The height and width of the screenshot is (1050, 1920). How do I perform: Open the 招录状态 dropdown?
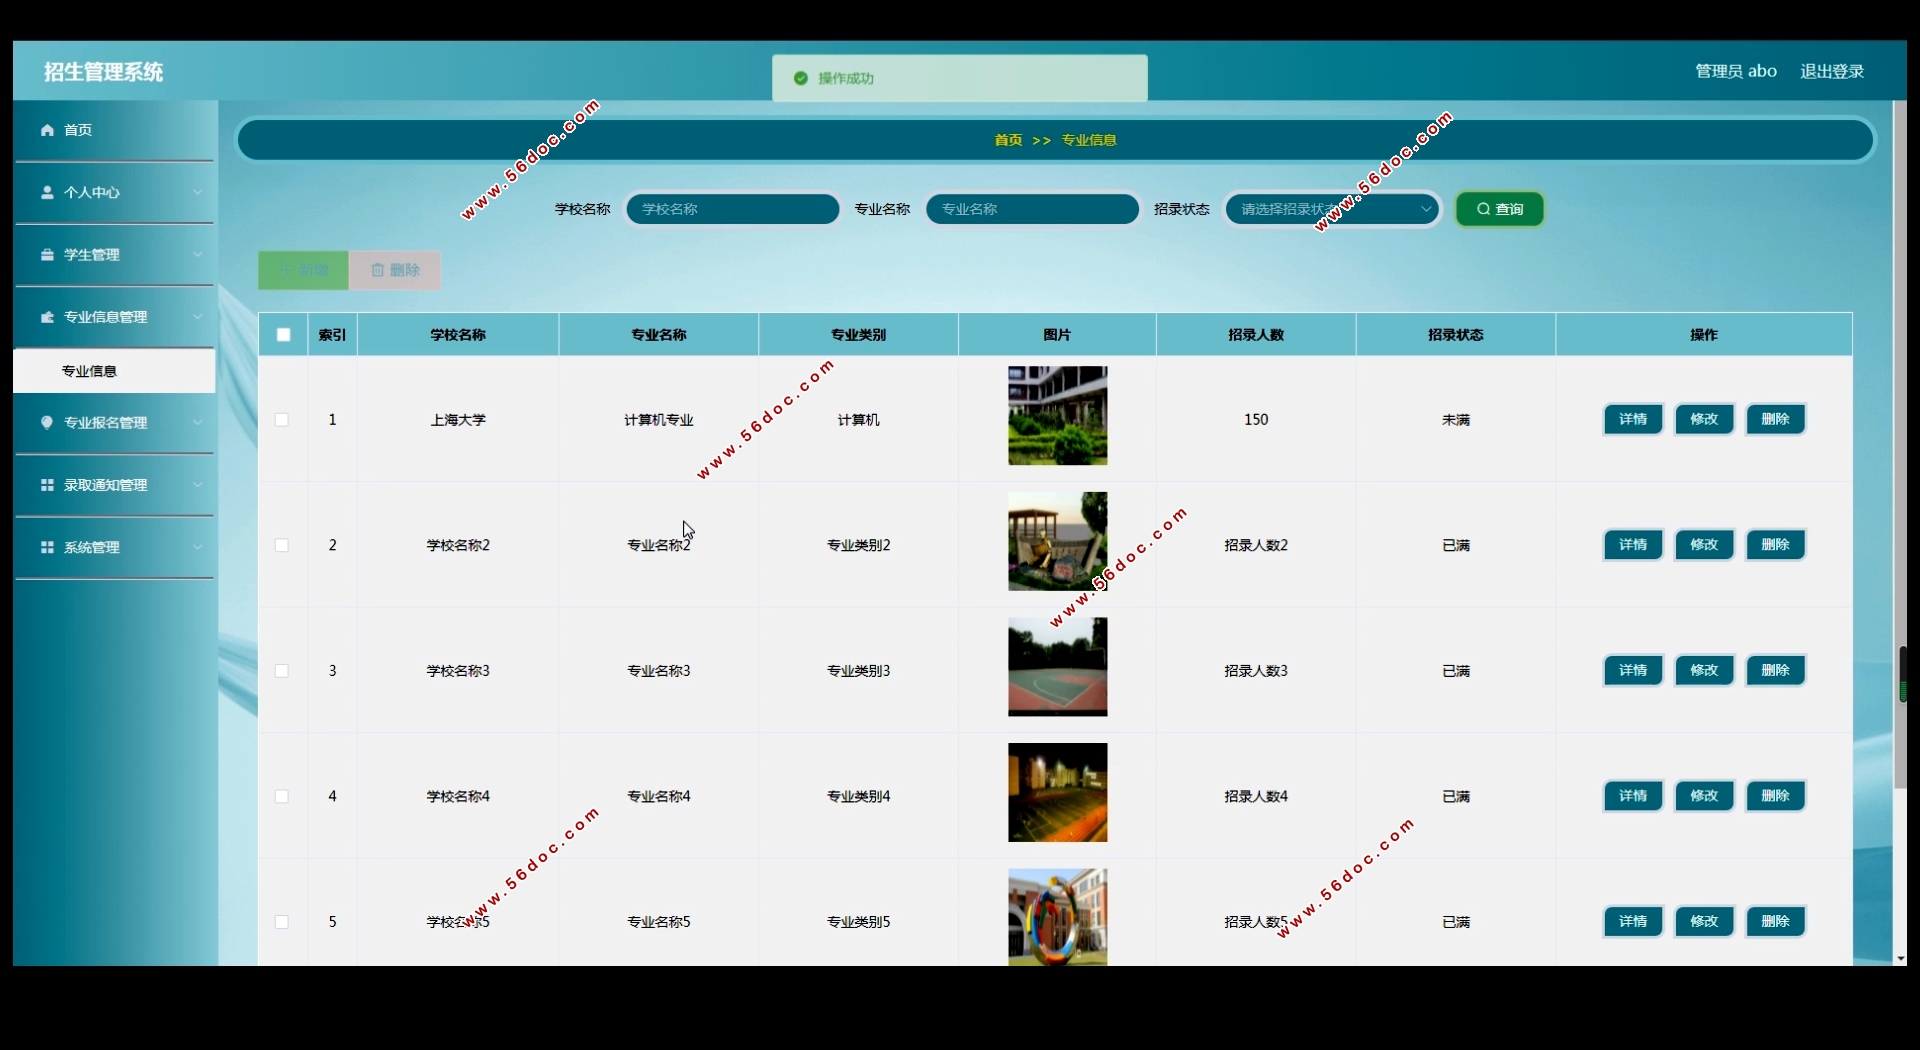pyautogui.click(x=1332, y=209)
